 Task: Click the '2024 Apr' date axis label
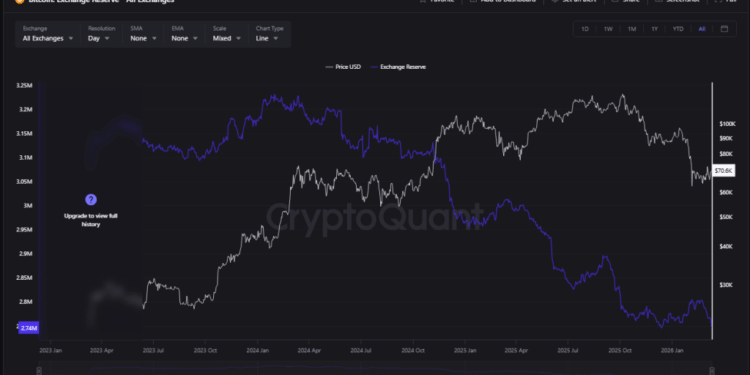point(309,351)
